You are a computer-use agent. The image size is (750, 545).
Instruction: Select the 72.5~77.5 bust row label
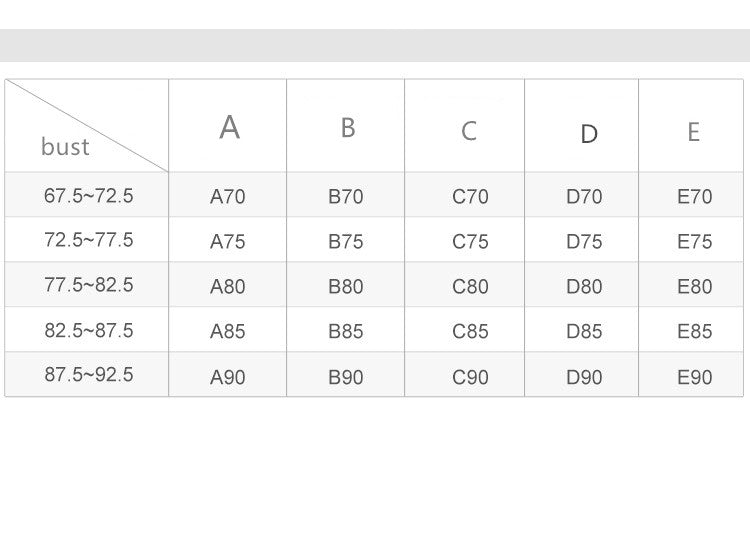pyautogui.click(x=88, y=240)
